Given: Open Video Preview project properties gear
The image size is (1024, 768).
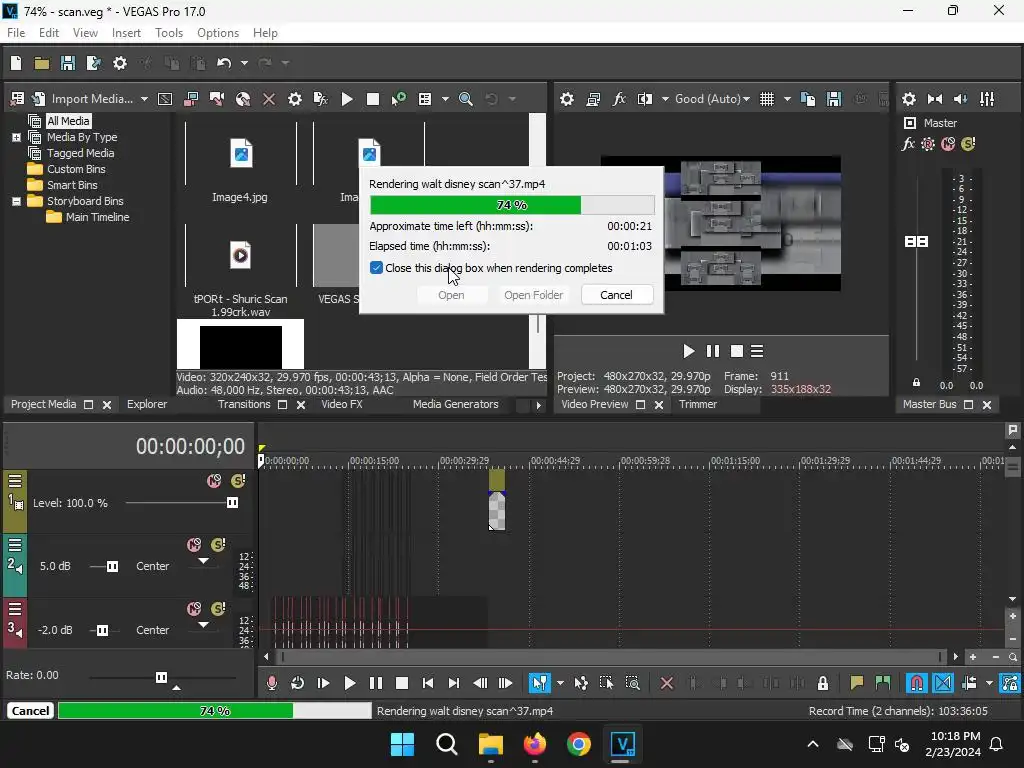Looking at the screenshot, I should (567, 99).
